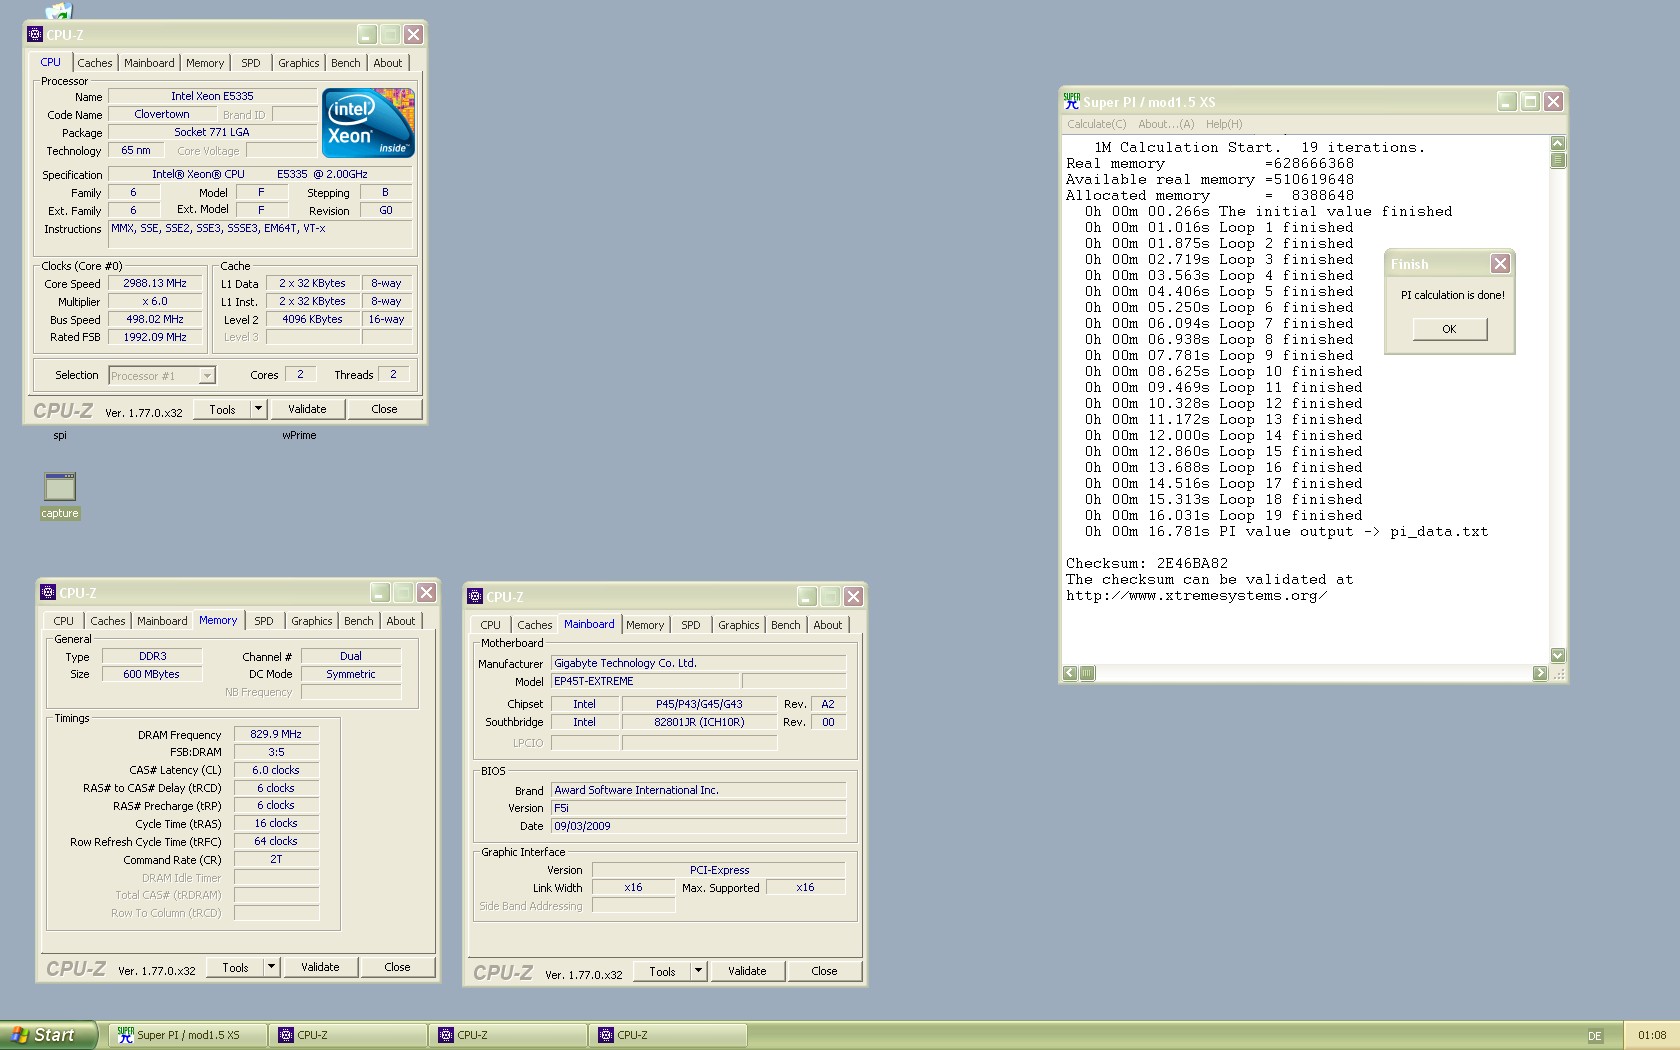Close the Super PI window
Viewport: 1680px width, 1050px height.
pos(1553,102)
